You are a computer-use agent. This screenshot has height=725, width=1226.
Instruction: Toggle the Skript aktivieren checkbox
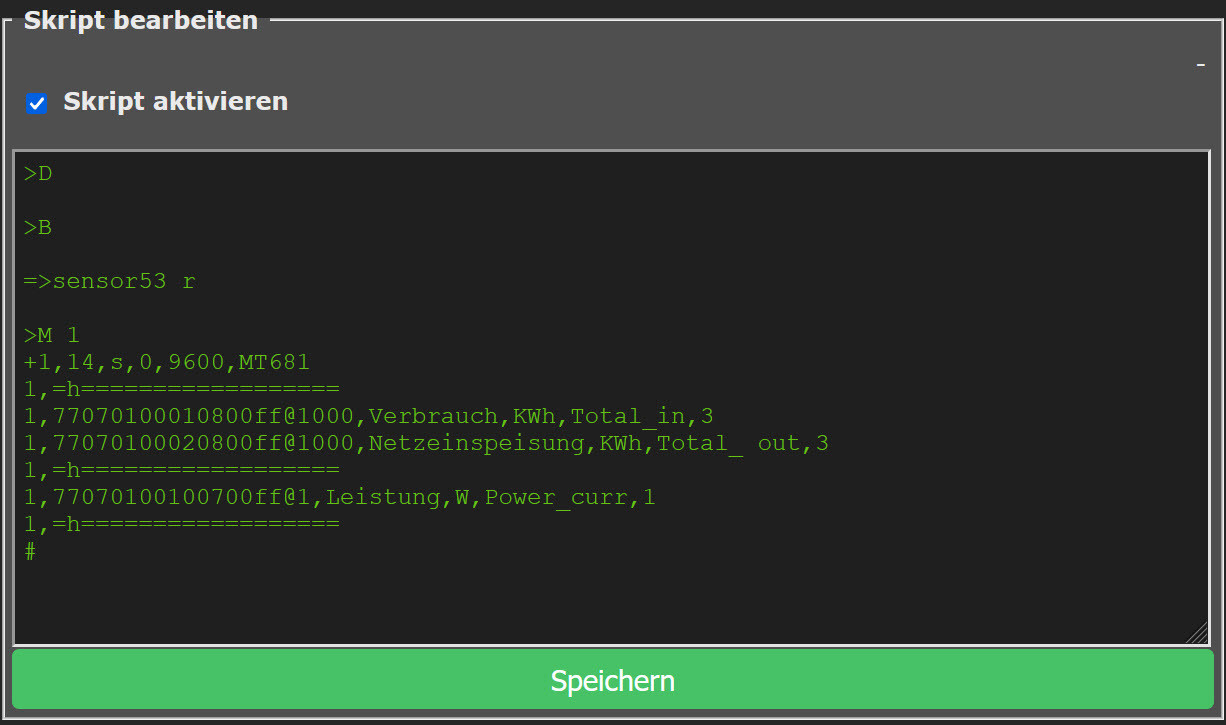pos(37,103)
